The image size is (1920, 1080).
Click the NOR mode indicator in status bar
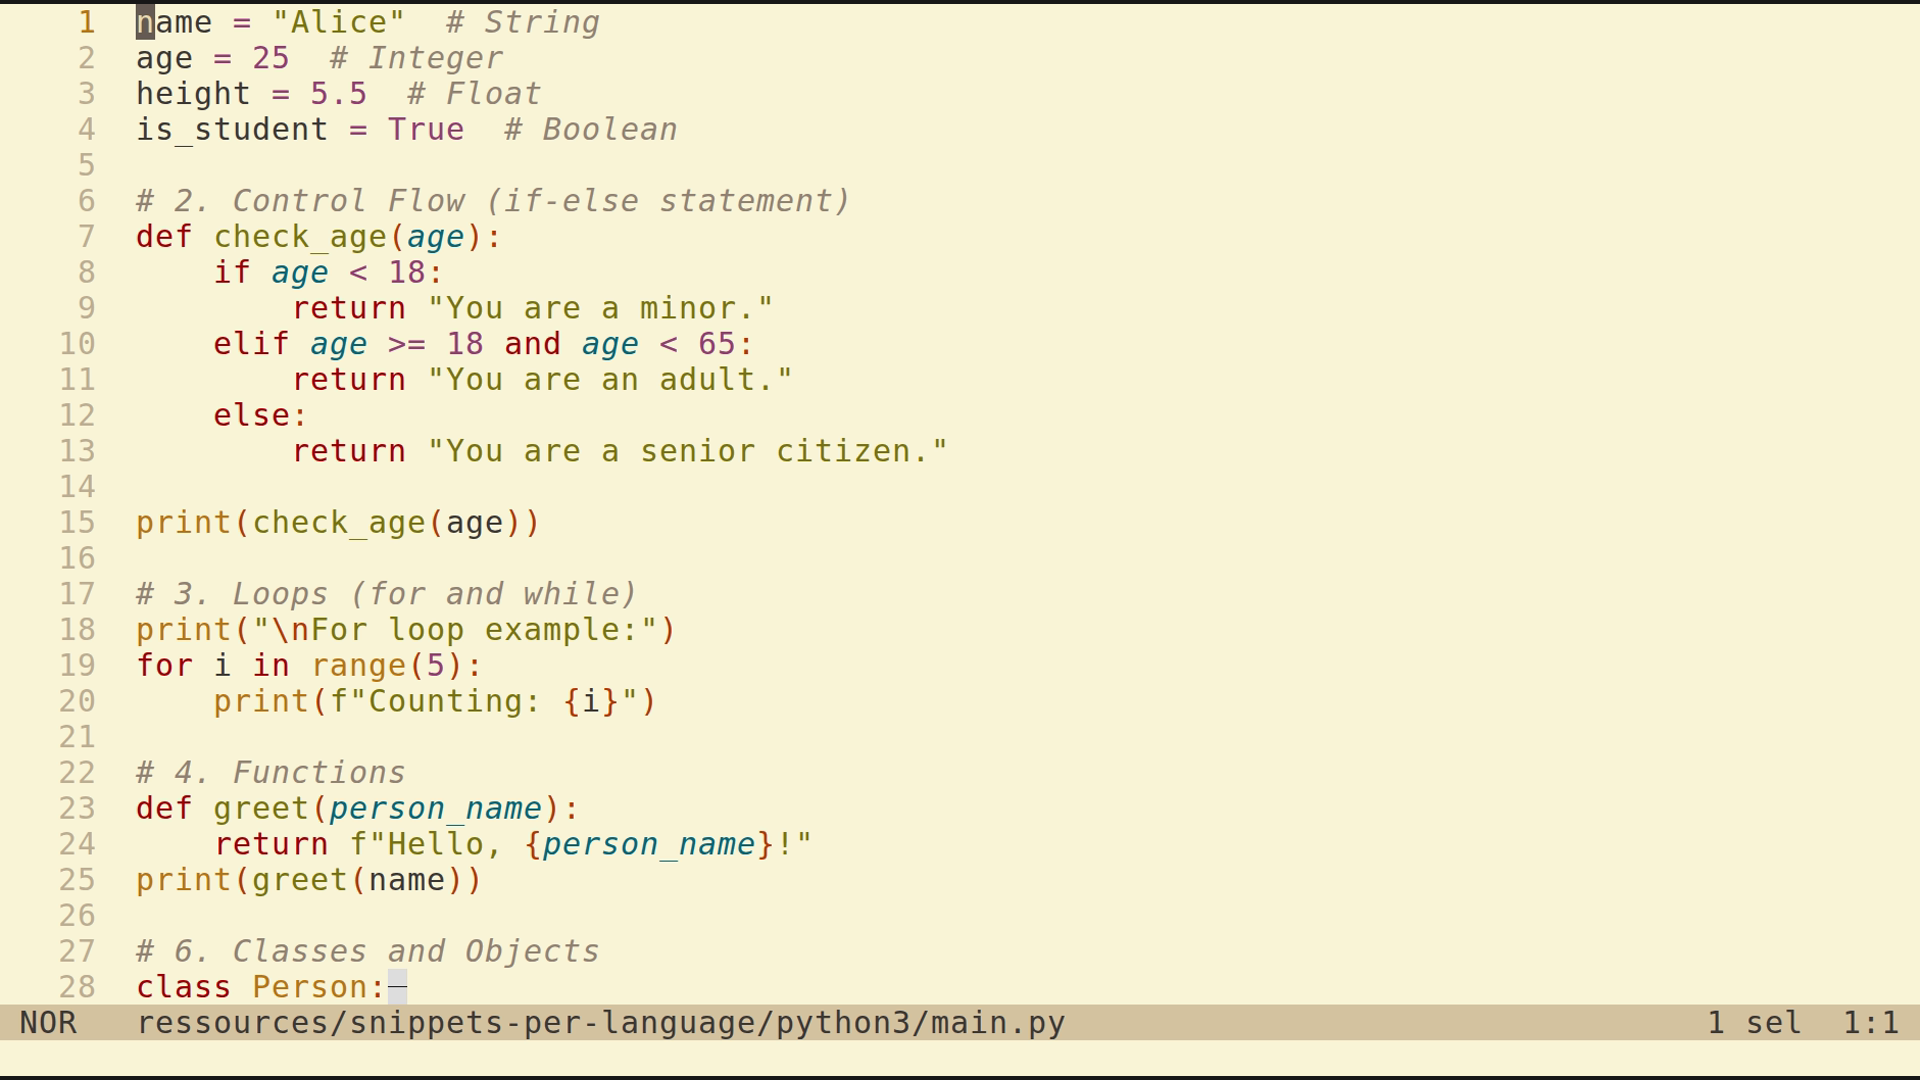[x=50, y=1023]
